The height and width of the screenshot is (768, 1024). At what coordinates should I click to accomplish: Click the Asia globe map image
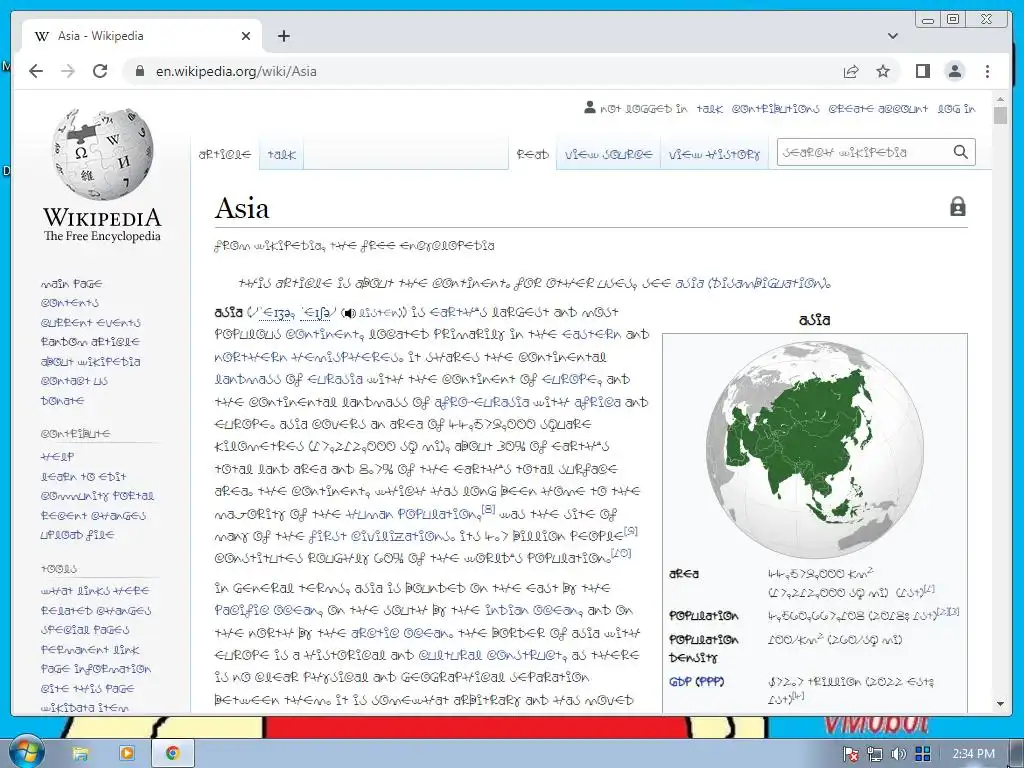click(x=814, y=449)
